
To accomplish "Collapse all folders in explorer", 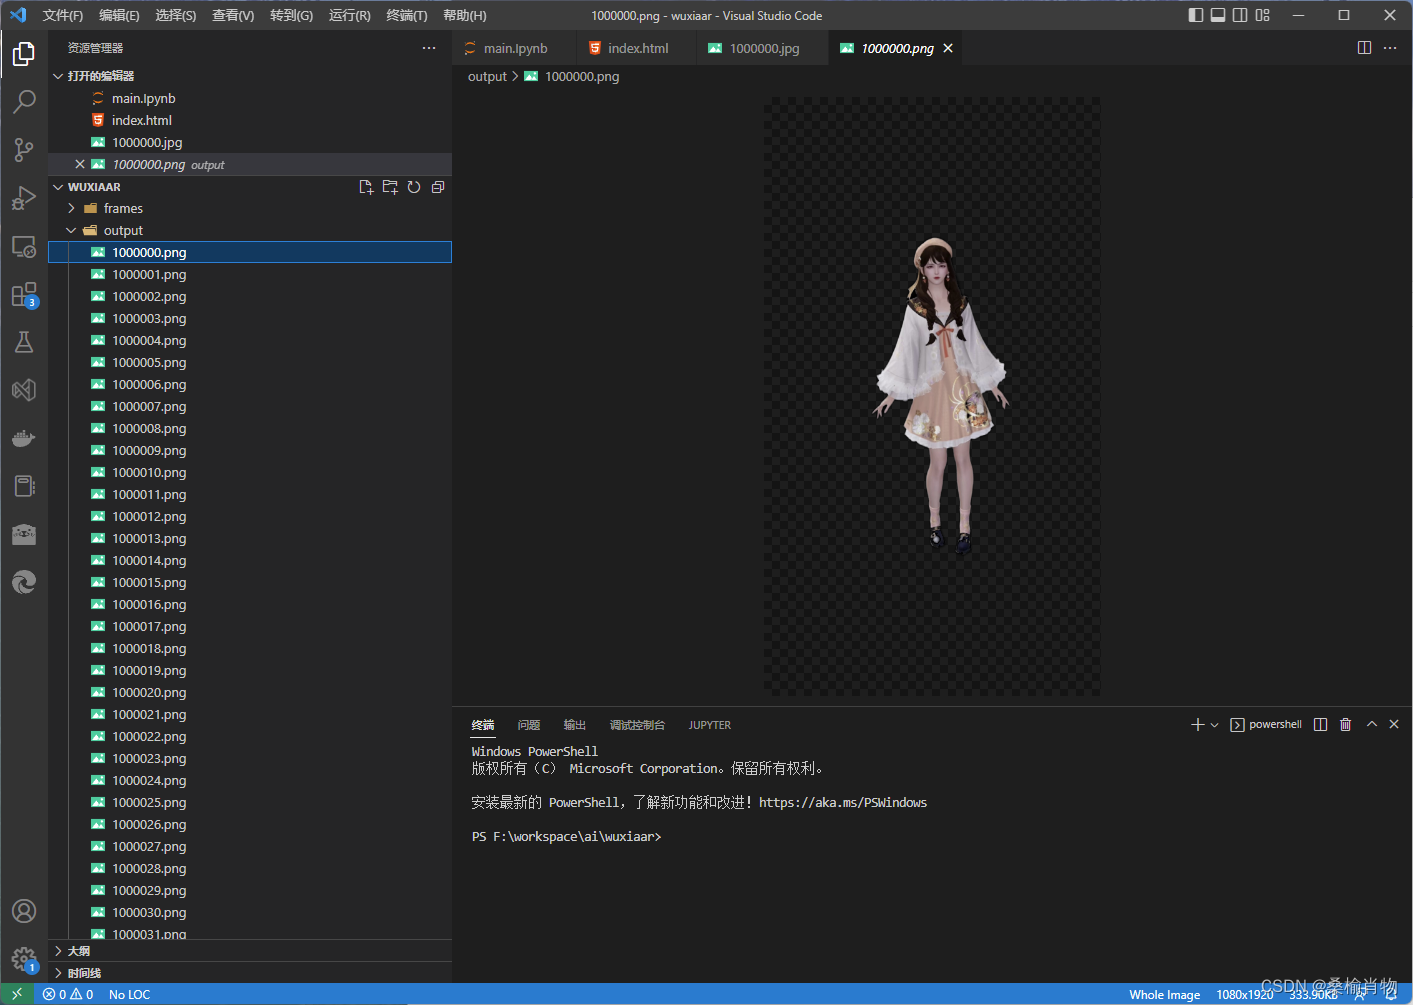I will pos(438,187).
